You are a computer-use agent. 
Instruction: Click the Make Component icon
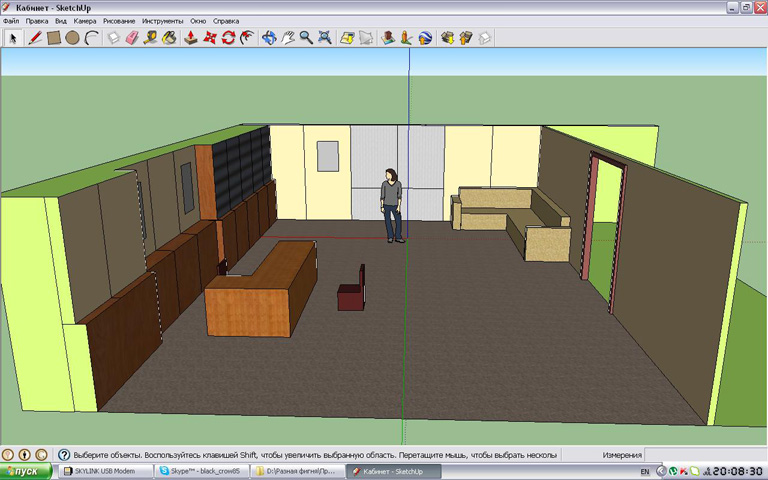pyautogui.click(x=114, y=38)
